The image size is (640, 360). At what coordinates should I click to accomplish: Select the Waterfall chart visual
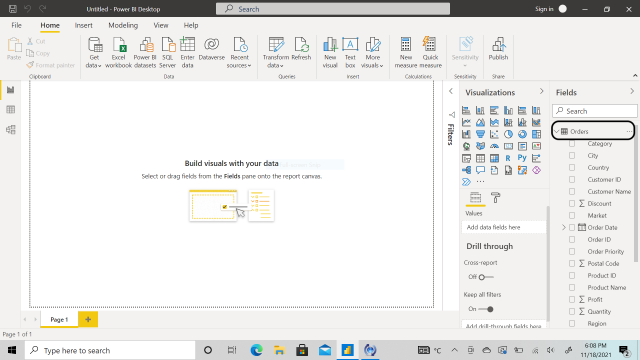tap(466, 134)
